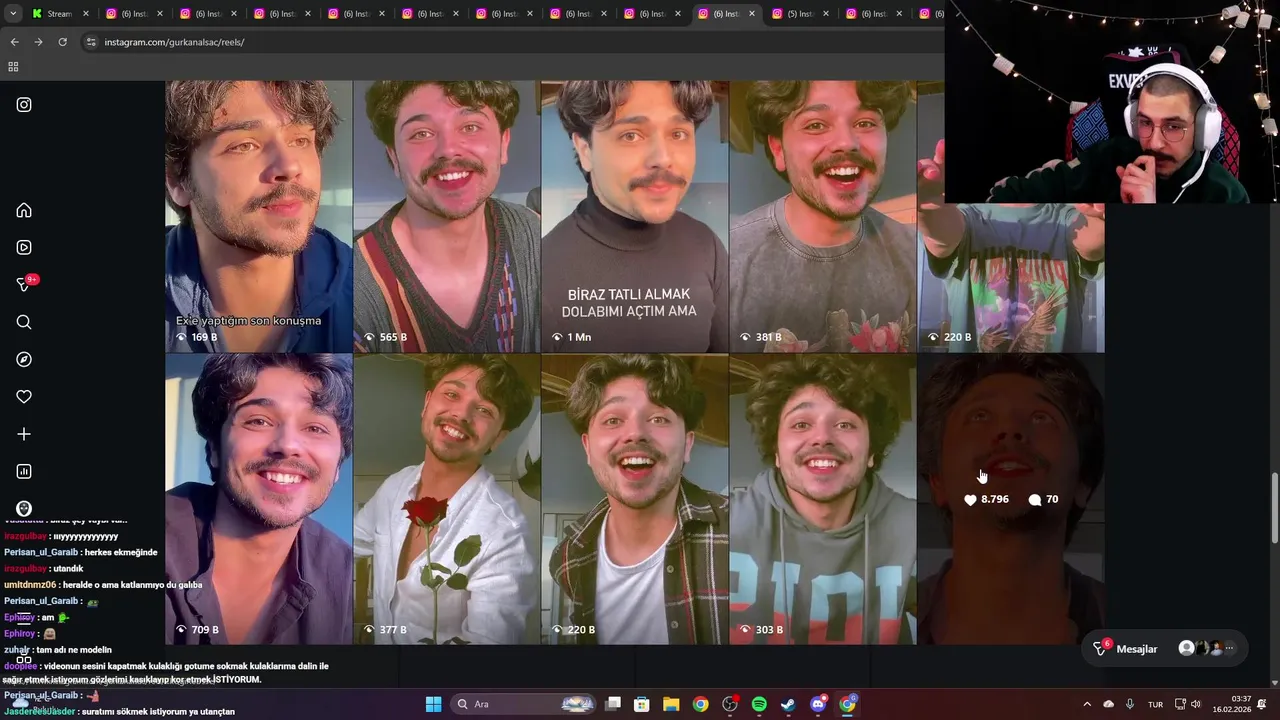
Task: Click the page vertical scrollbar
Action: tap(1273, 508)
